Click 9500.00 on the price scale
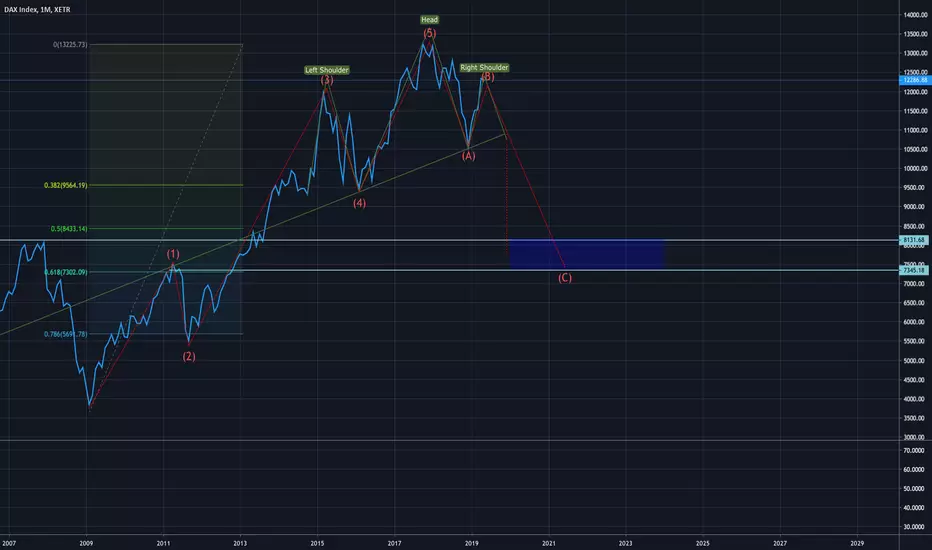Screen dimensions: 932x550 click(x=915, y=187)
